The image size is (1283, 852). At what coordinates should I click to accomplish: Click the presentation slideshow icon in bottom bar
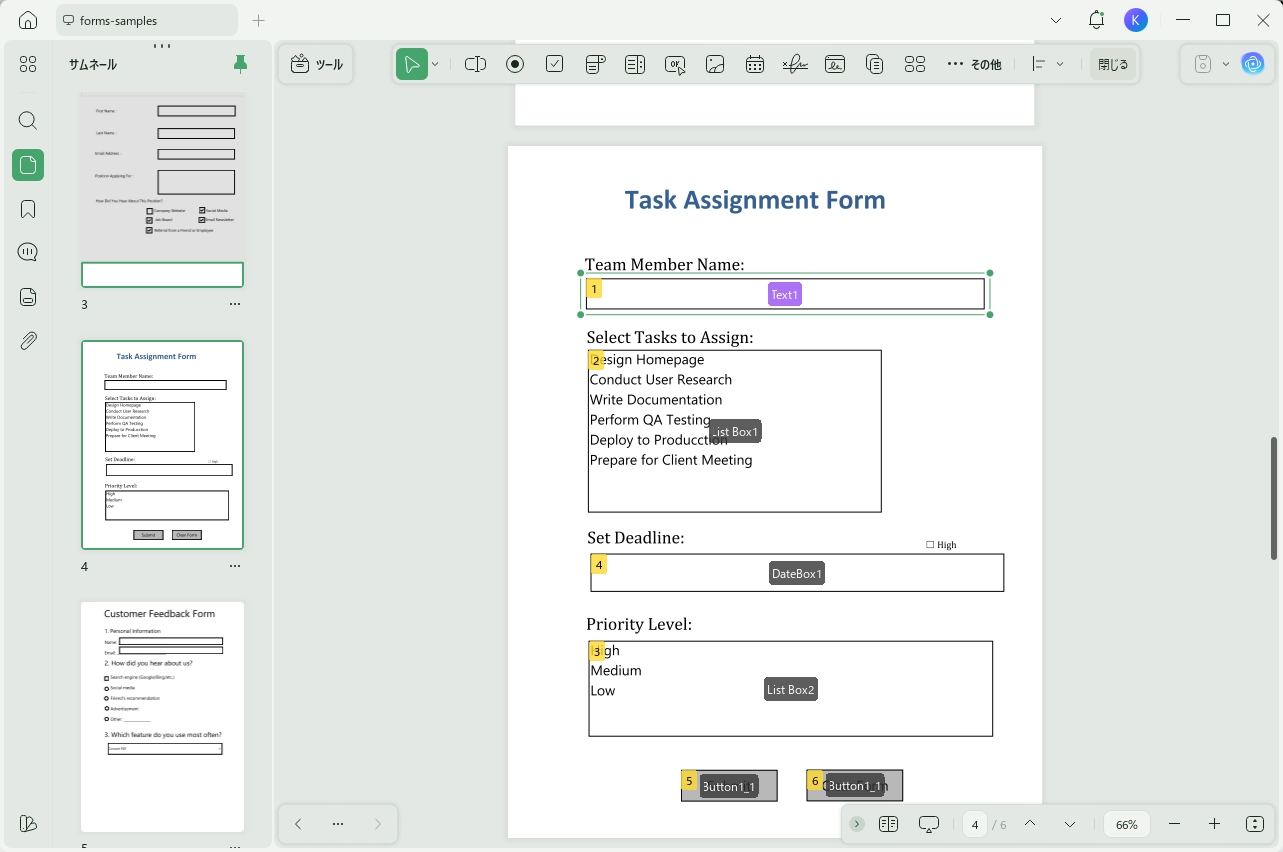pyautogui.click(x=929, y=824)
